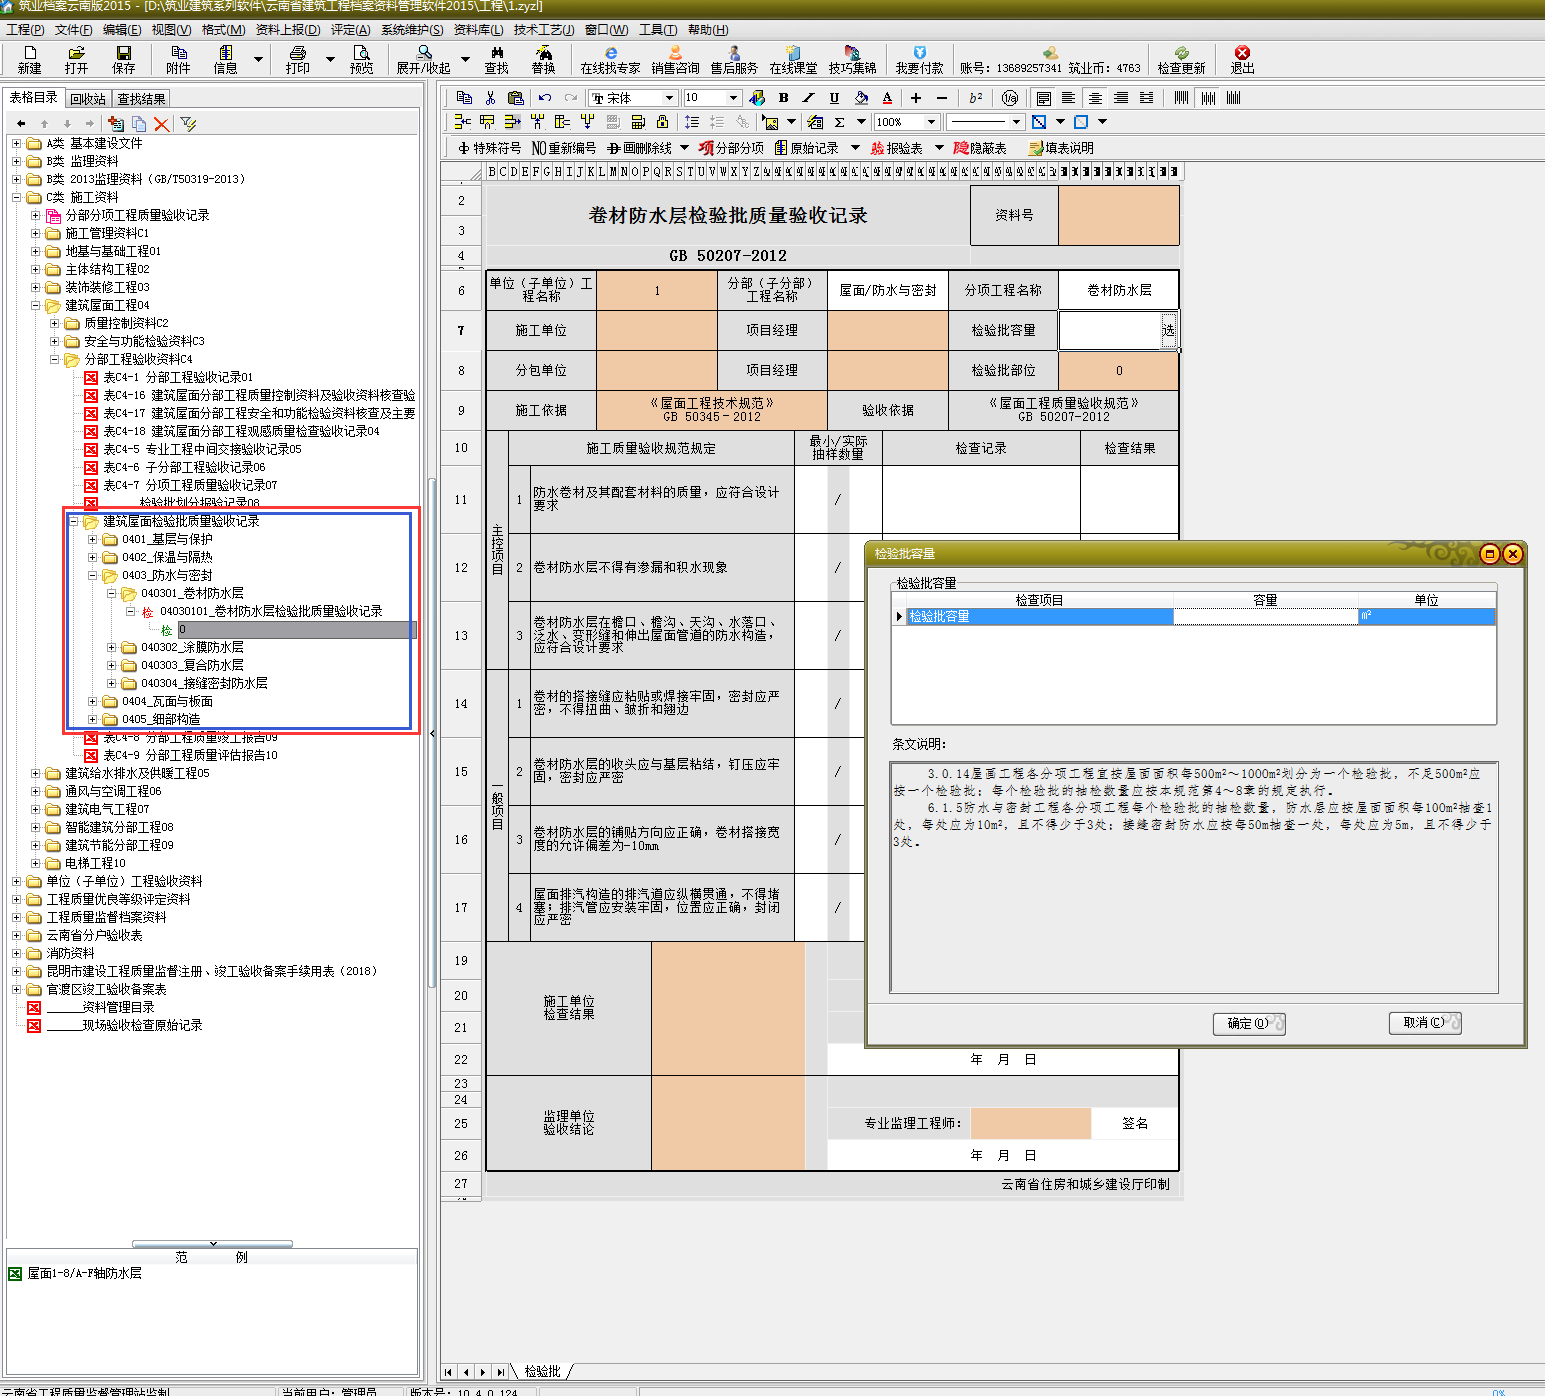Click the 施工单位 orange input cell
The width and height of the screenshot is (1545, 1396).
656,330
